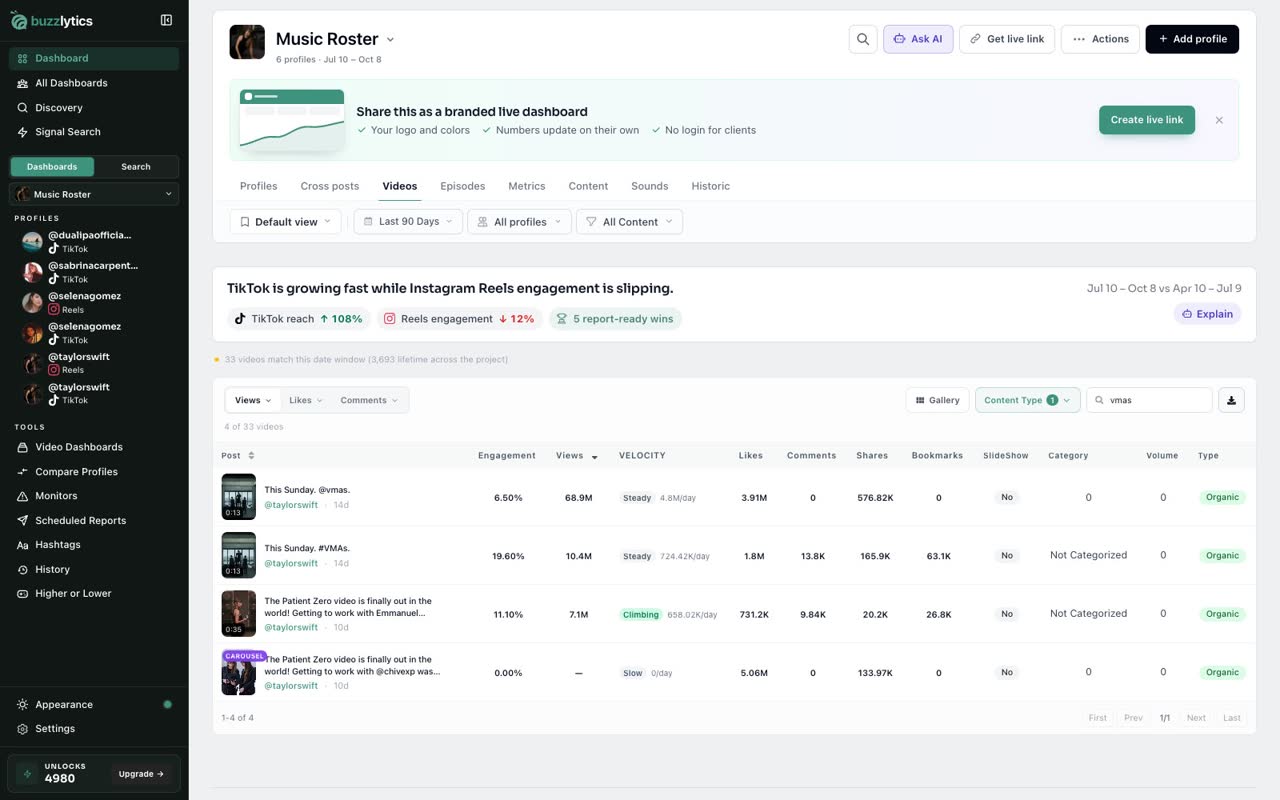Switch to Cross posts tab
This screenshot has width=1280, height=800.
tap(330, 186)
